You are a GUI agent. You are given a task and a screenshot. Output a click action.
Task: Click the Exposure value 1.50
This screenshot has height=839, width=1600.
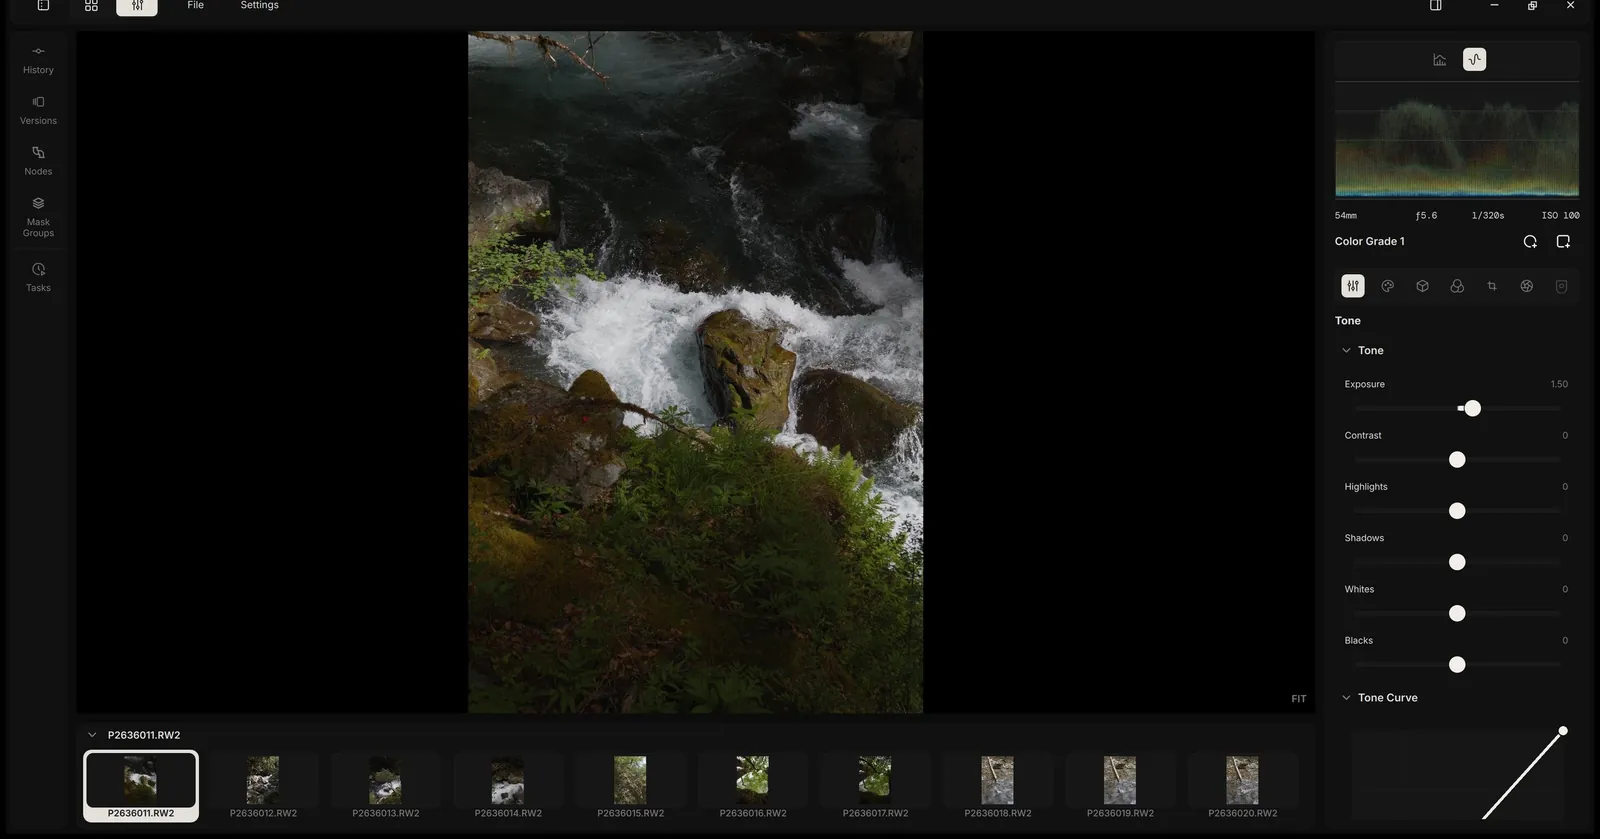(x=1559, y=384)
